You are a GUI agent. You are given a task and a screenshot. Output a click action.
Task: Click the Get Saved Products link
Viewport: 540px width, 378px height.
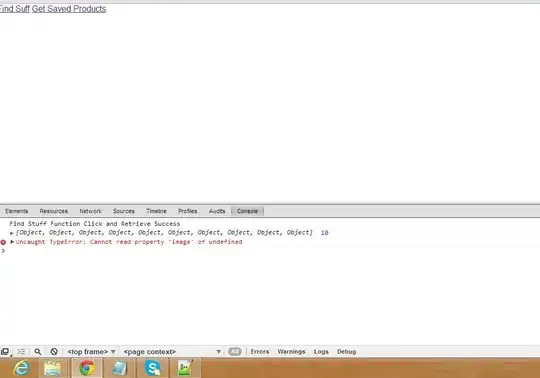click(69, 9)
